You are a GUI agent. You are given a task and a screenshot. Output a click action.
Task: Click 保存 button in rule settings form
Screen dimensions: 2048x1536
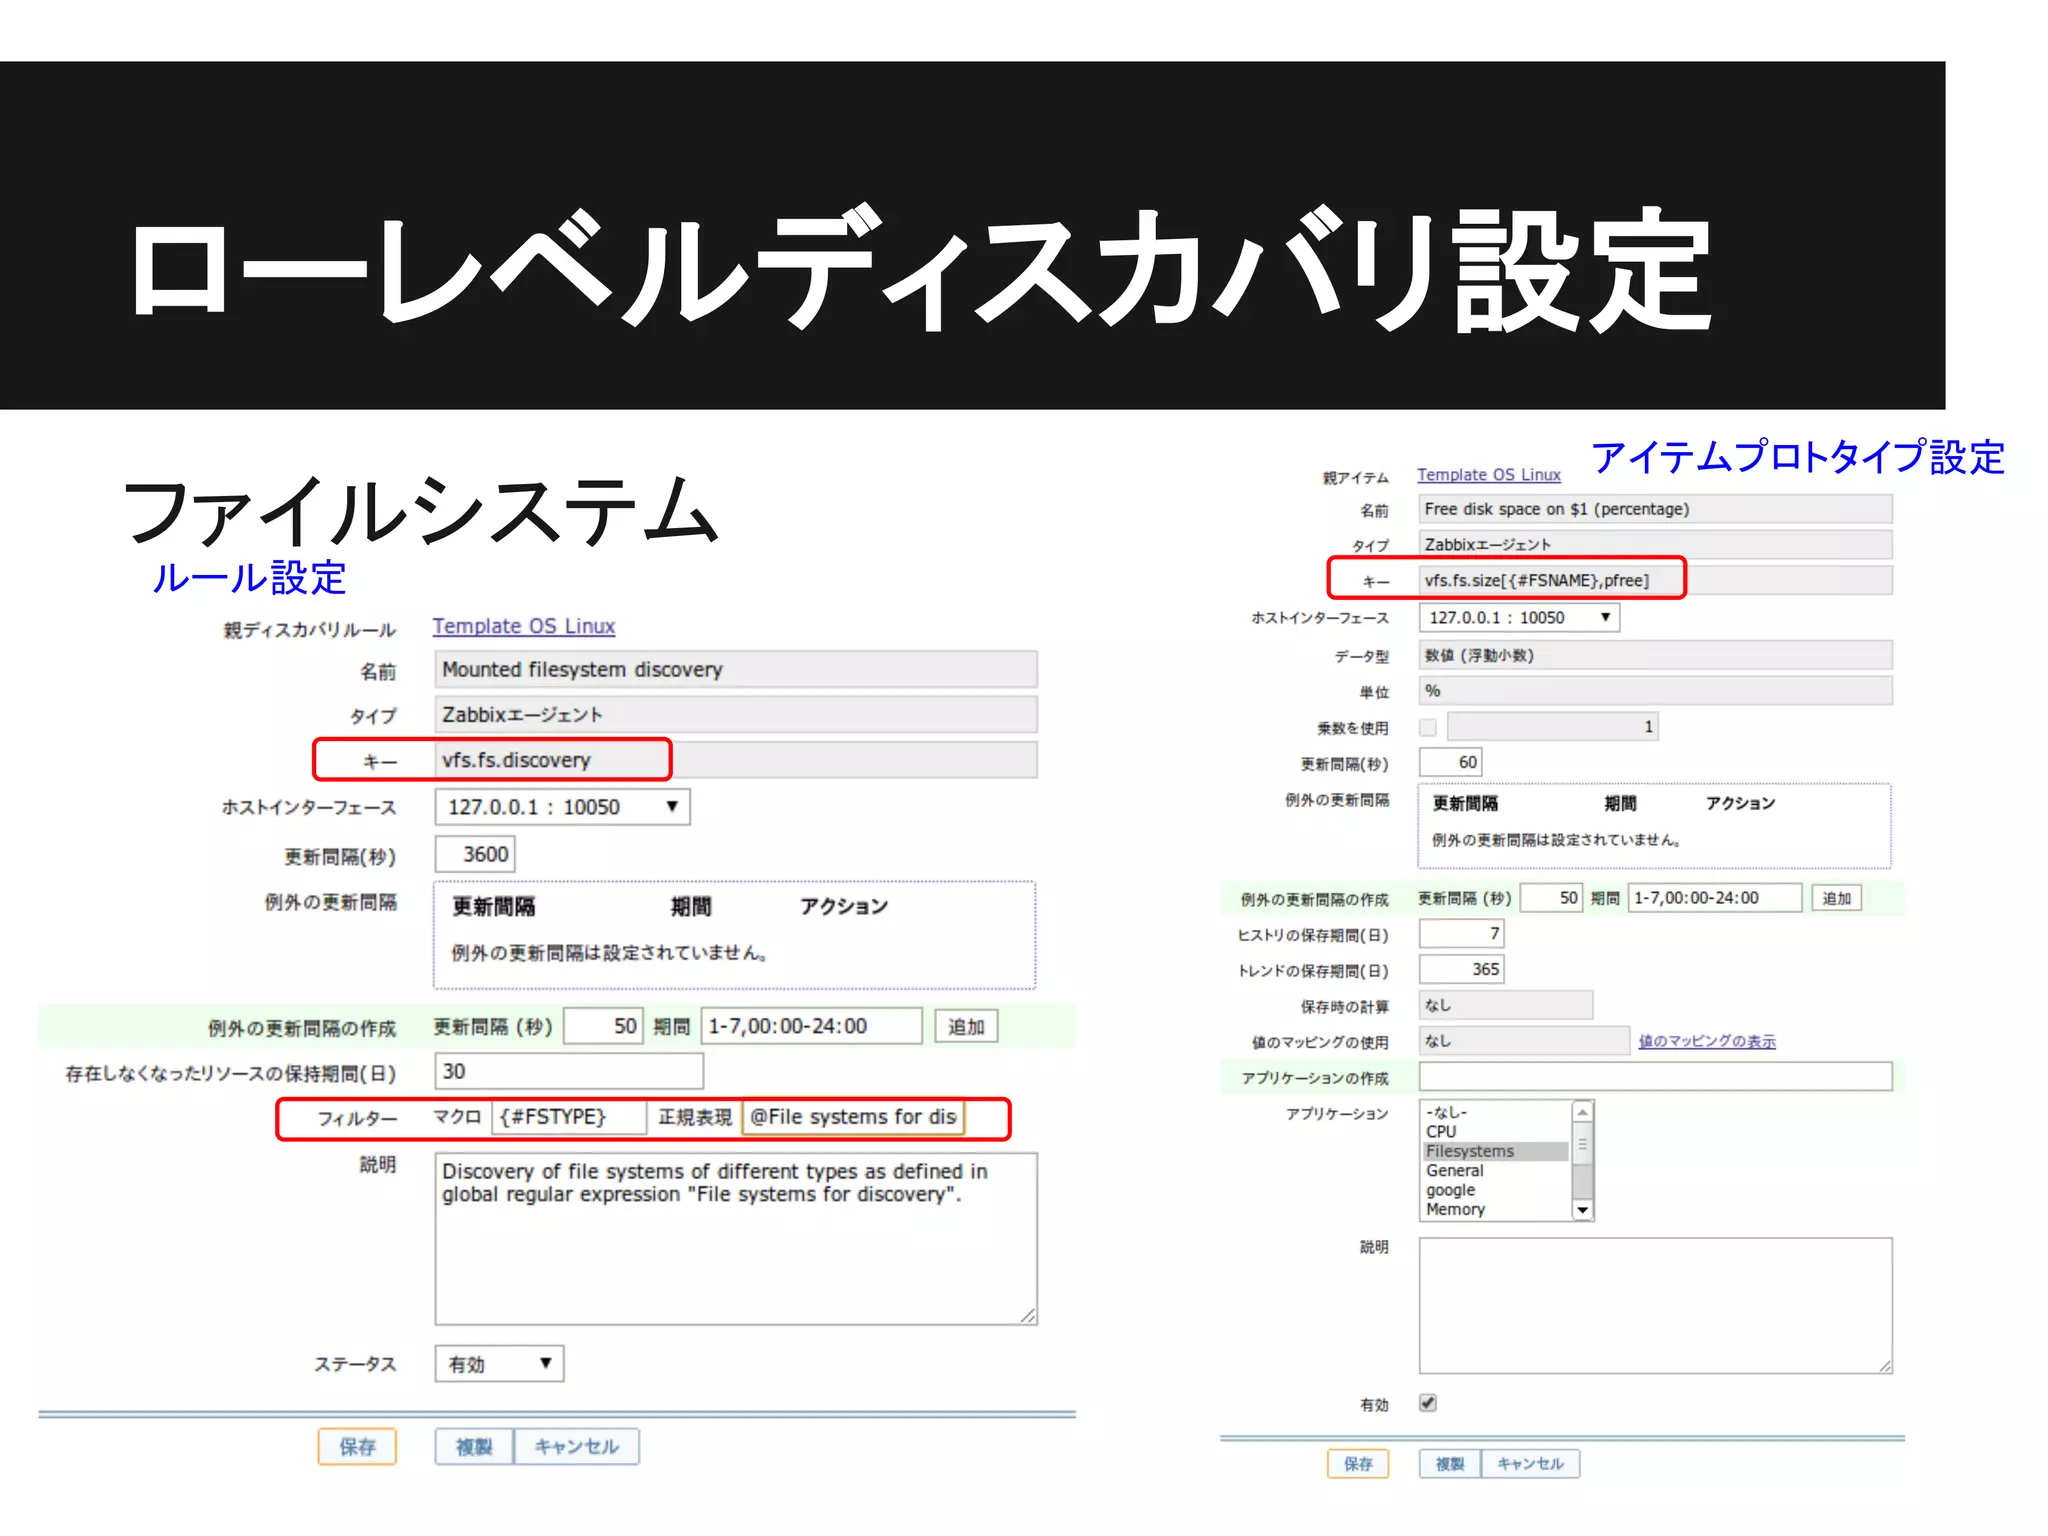click(x=357, y=1447)
